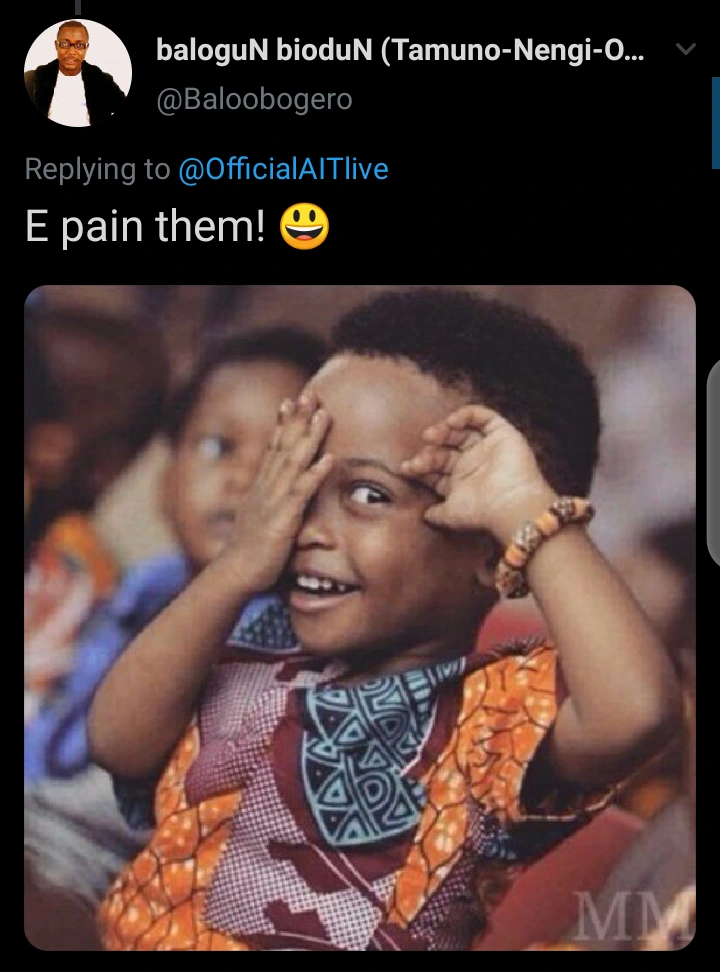The height and width of the screenshot is (972, 720).
Task: Grab the gray side handle on the right edge
Action: (714, 462)
